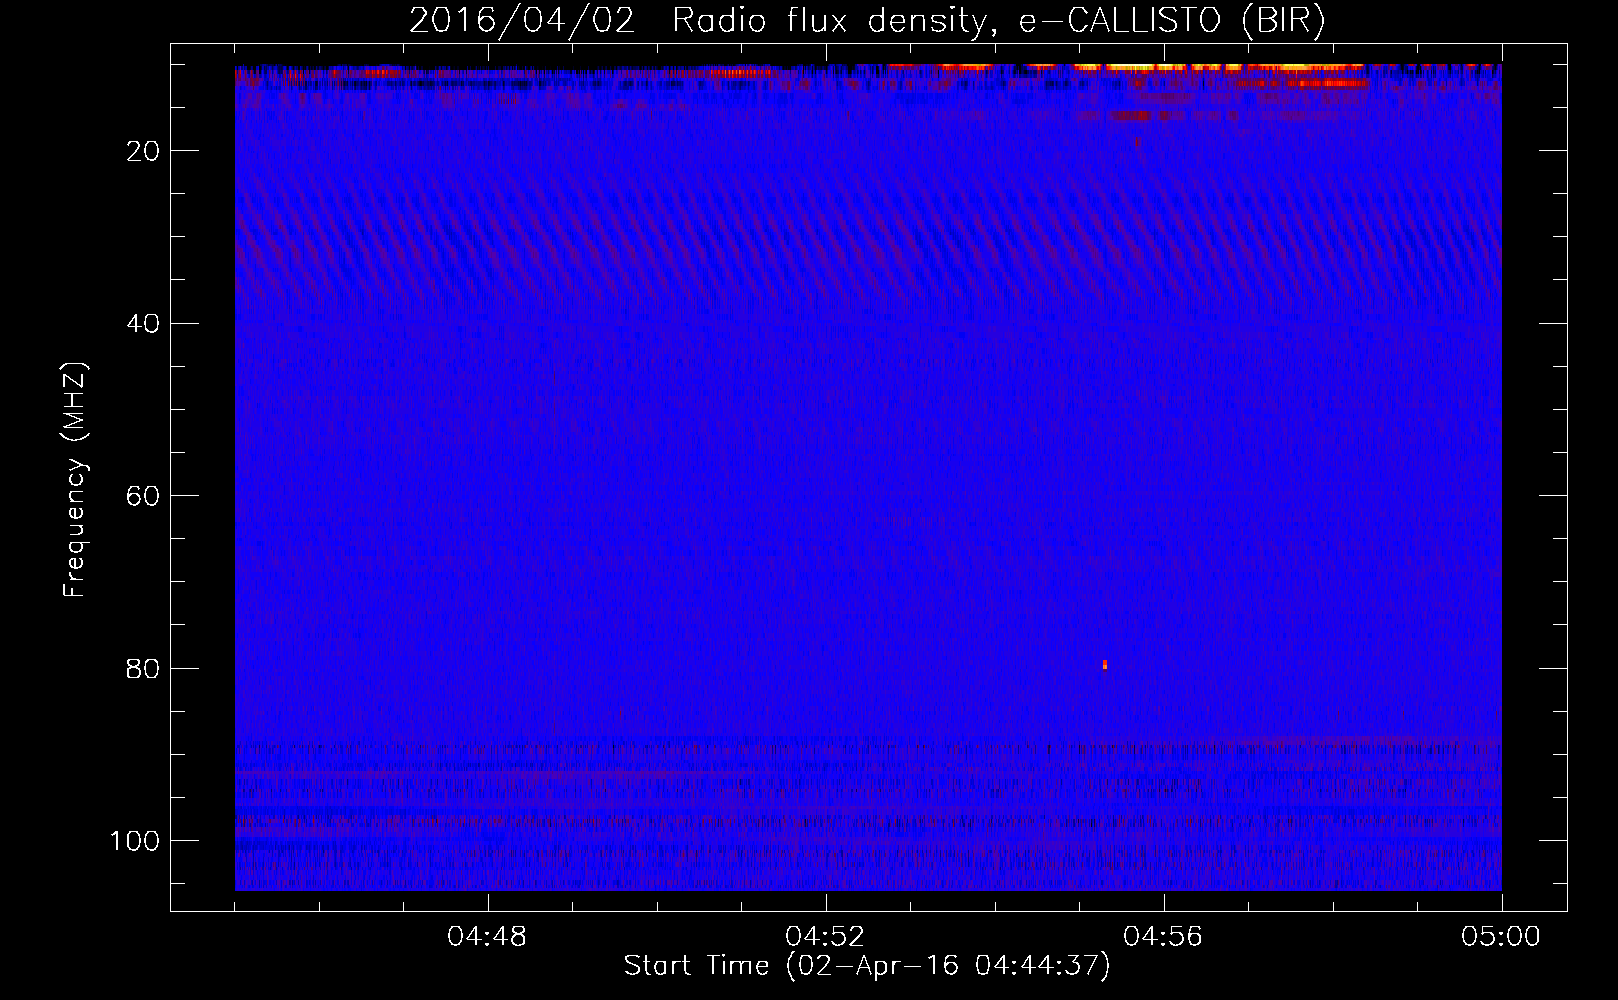
Task: Click the 'Start Time (02-Apr-16 04:44:37)' label
Action: (867, 966)
